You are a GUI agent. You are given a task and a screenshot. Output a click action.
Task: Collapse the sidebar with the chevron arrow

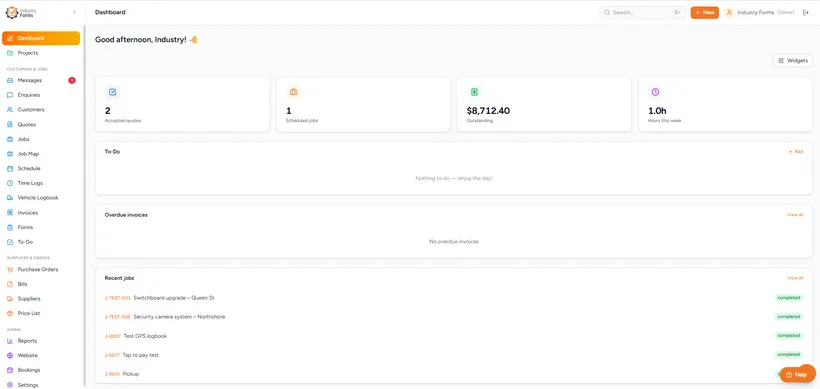pyautogui.click(x=74, y=13)
